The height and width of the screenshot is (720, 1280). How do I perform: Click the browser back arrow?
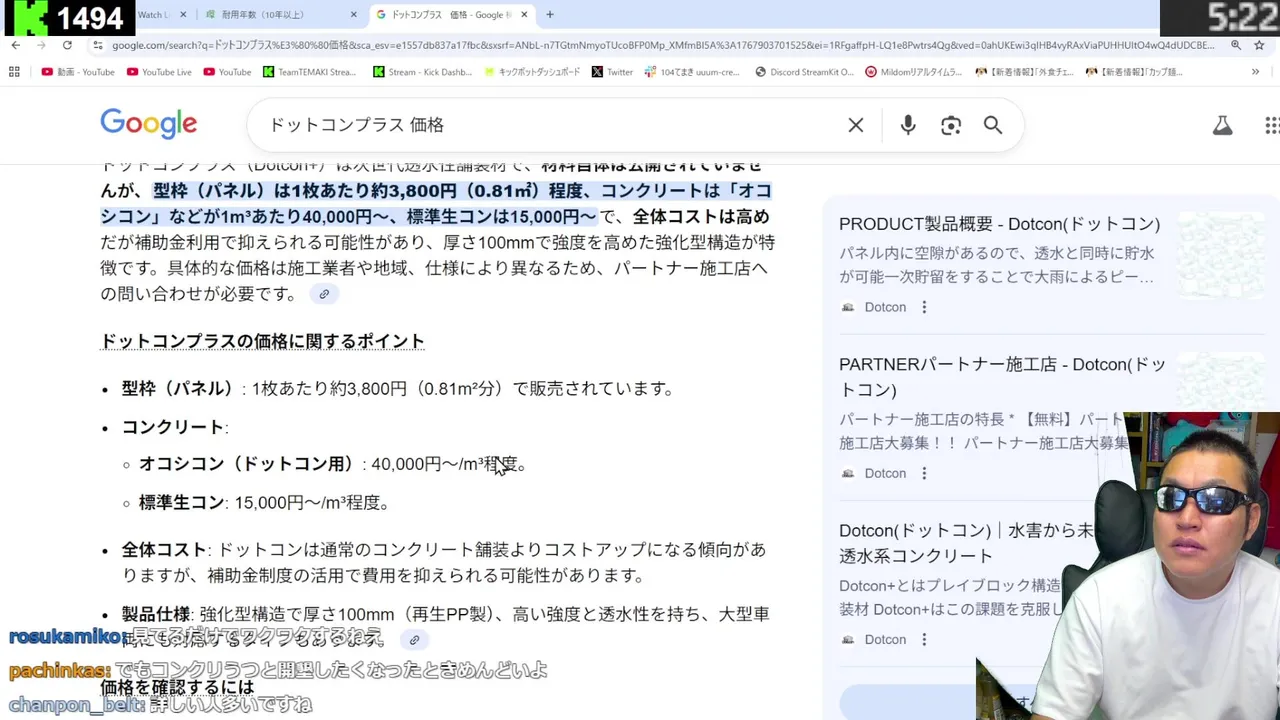(15, 45)
